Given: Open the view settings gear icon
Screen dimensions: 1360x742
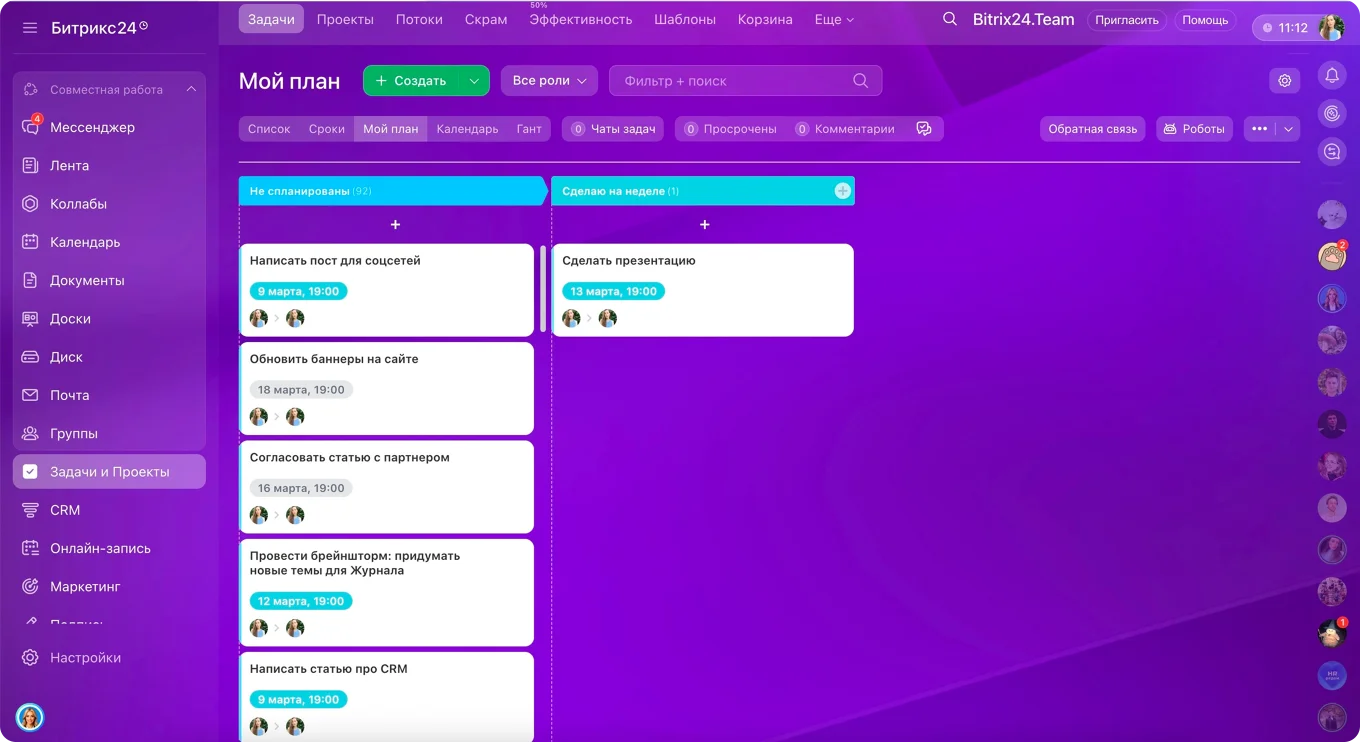Looking at the screenshot, I should 1285,81.
